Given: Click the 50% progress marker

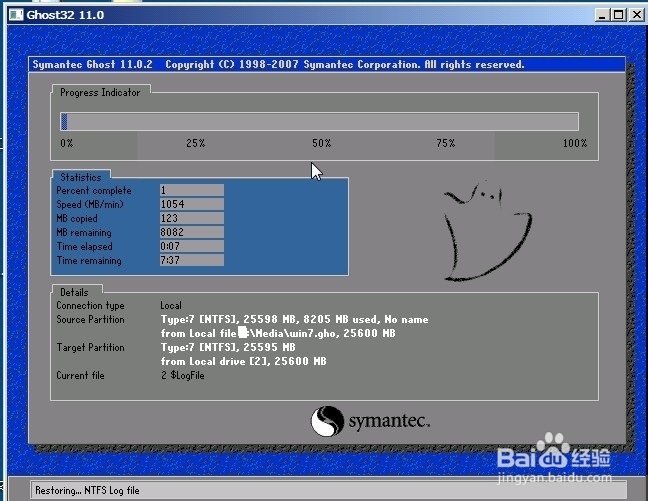Looking at the screenshot, I should pos(322,143).
